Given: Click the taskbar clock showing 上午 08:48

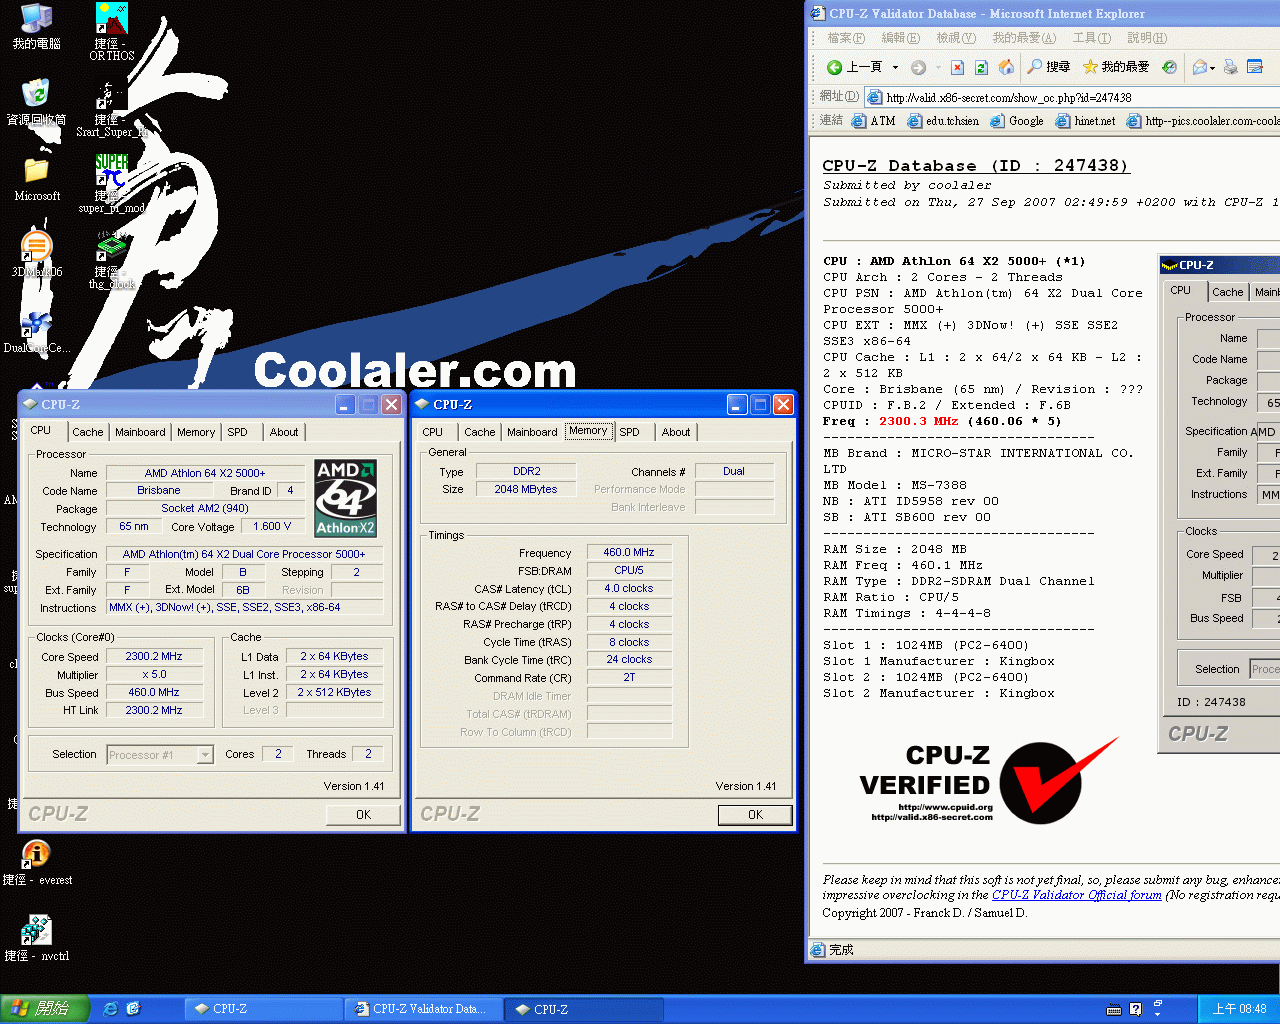Looking at the screenshot, I should [1239, 1009].
